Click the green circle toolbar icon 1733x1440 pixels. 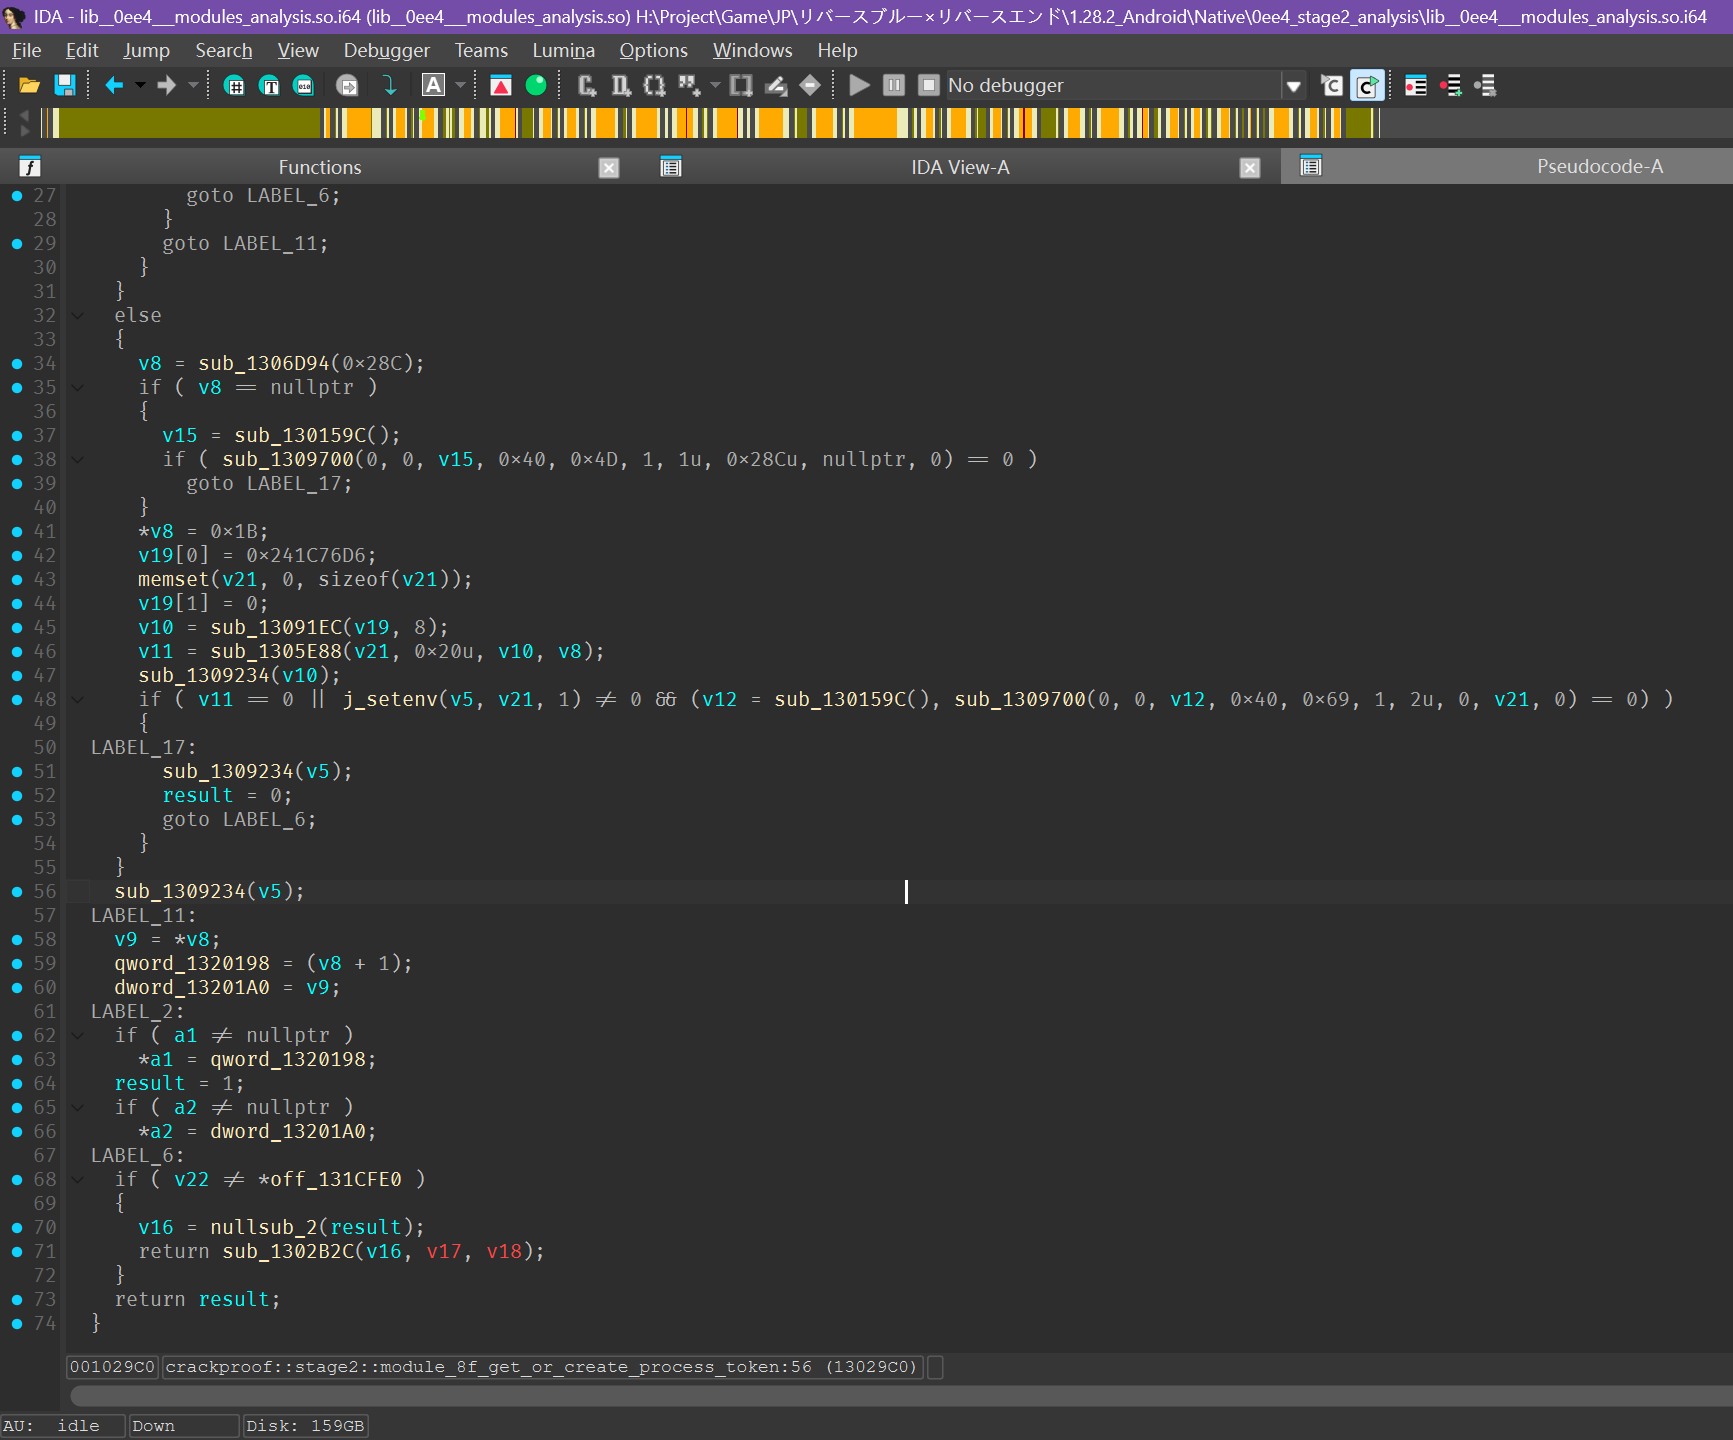pyautogui.click(x=536, y=86)
